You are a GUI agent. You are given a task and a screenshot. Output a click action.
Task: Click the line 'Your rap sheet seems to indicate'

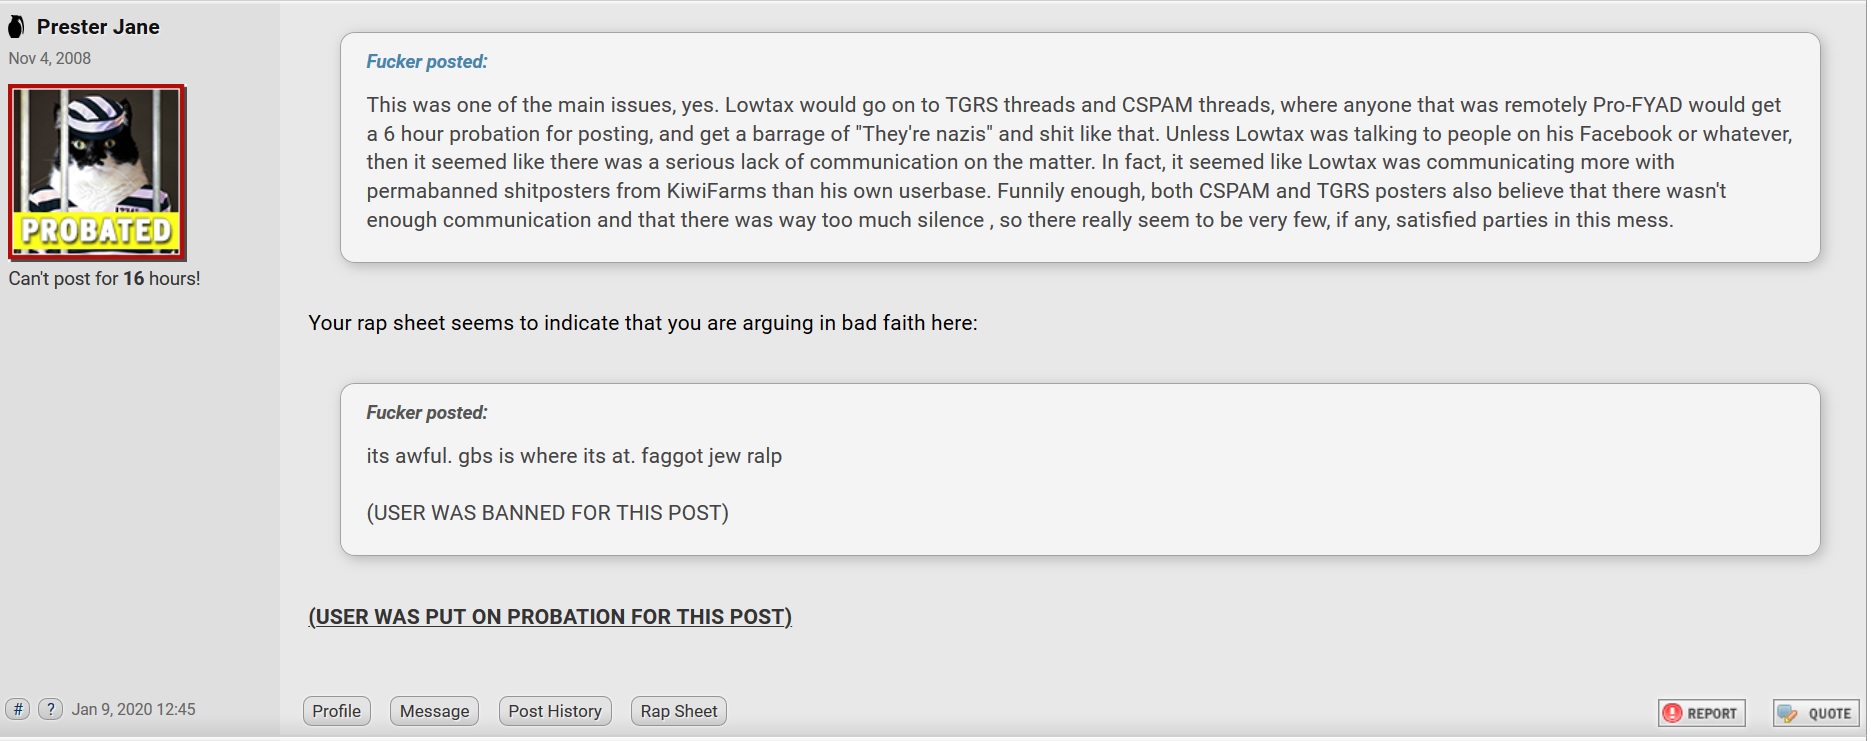pos(643,323)
